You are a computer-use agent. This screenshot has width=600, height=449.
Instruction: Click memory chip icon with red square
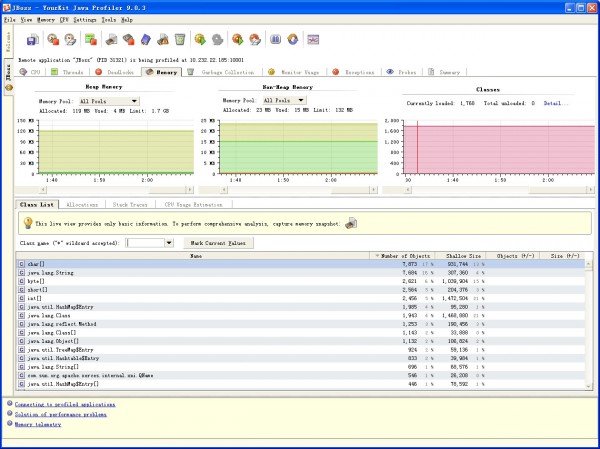(129, 39)
